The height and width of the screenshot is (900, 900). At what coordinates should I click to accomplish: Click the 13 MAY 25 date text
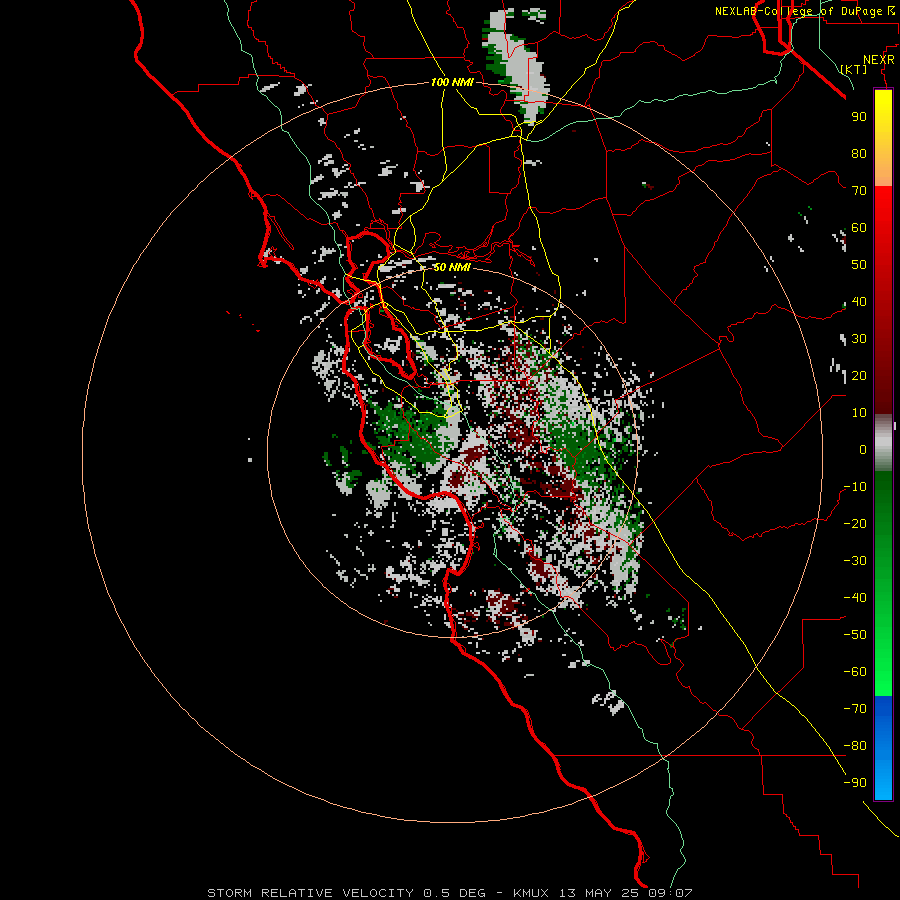598,893
